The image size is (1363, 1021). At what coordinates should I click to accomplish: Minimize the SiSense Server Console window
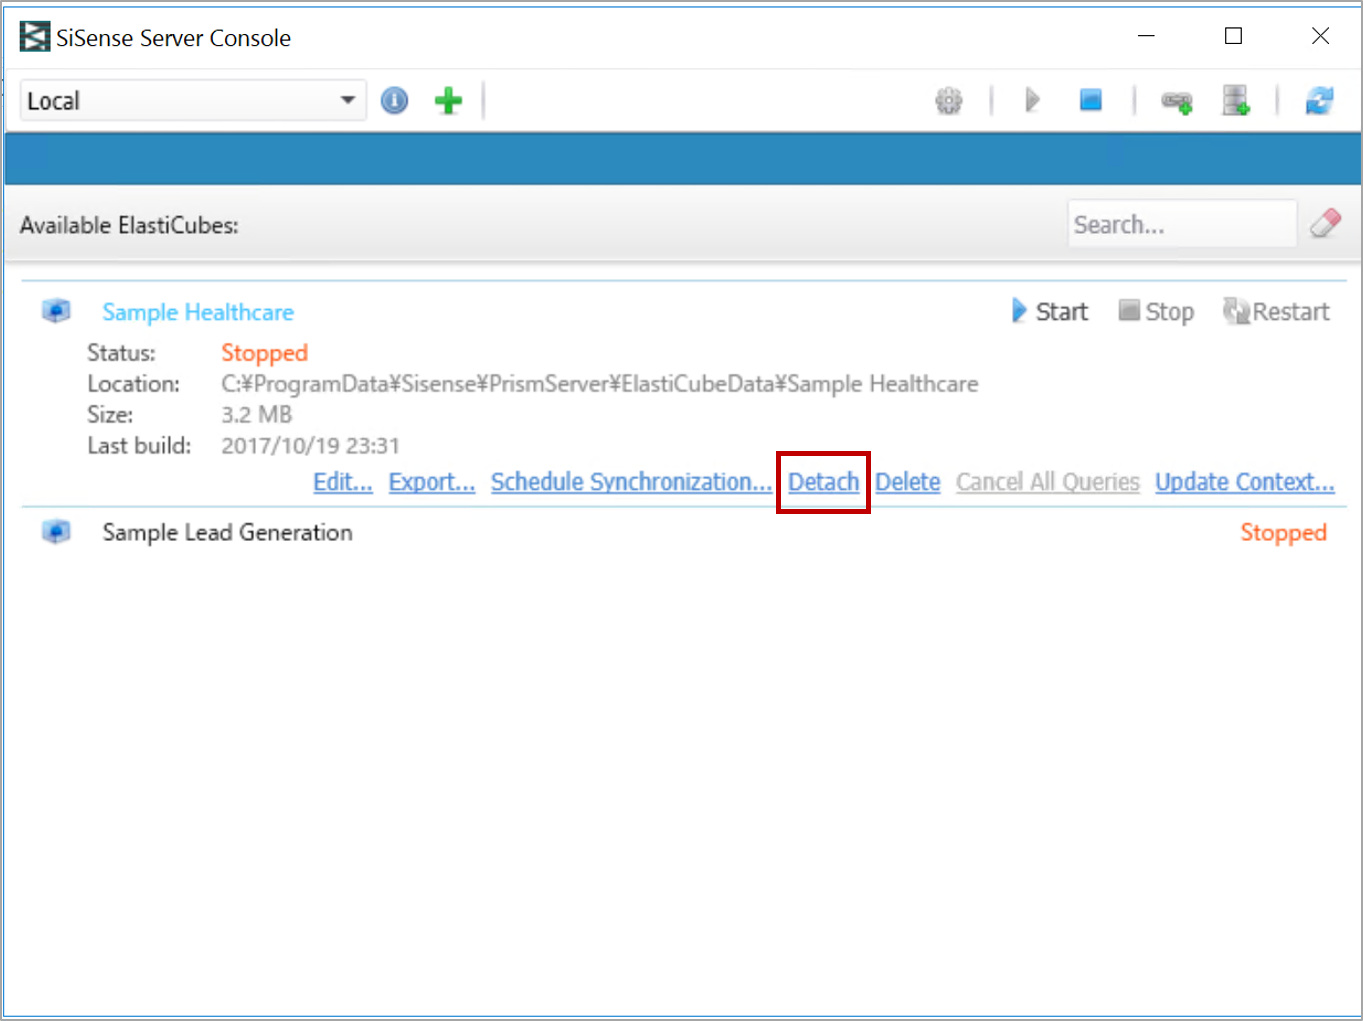point(1146,36)
